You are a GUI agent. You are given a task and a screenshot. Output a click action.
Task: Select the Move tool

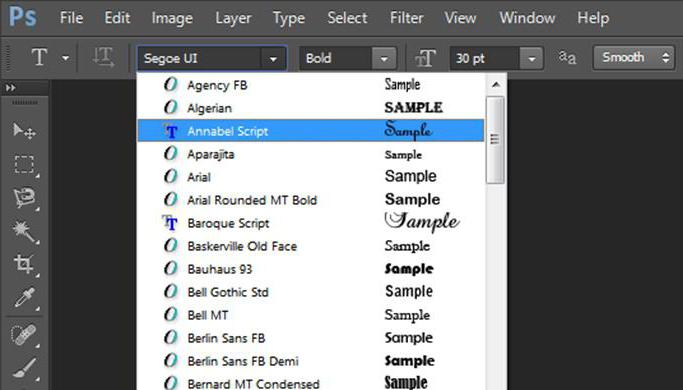pyautogui.click(x=24, y=130)
